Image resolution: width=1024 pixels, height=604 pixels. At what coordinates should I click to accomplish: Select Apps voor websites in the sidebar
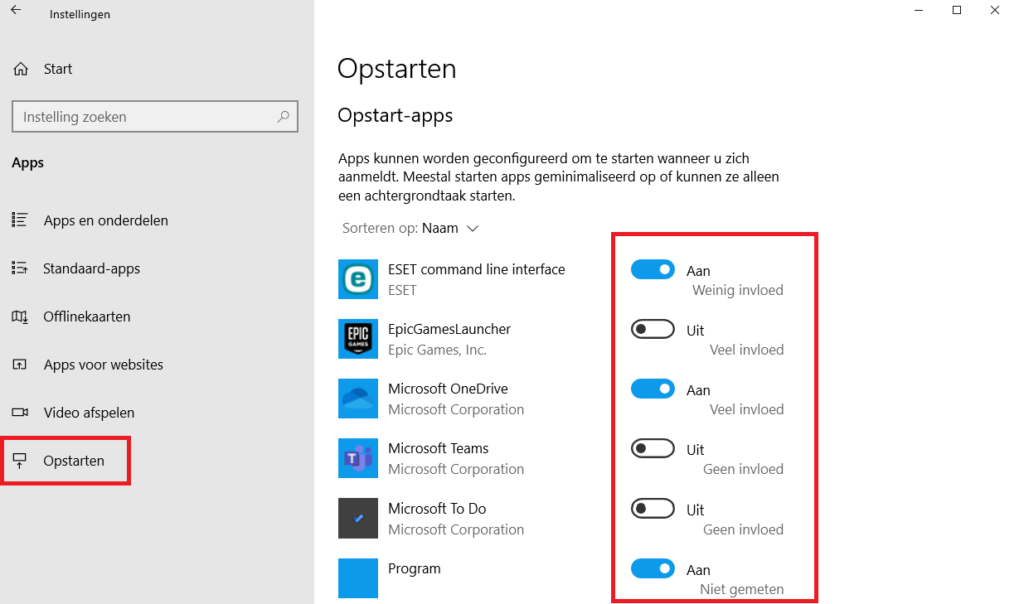(x=103, y=364)
